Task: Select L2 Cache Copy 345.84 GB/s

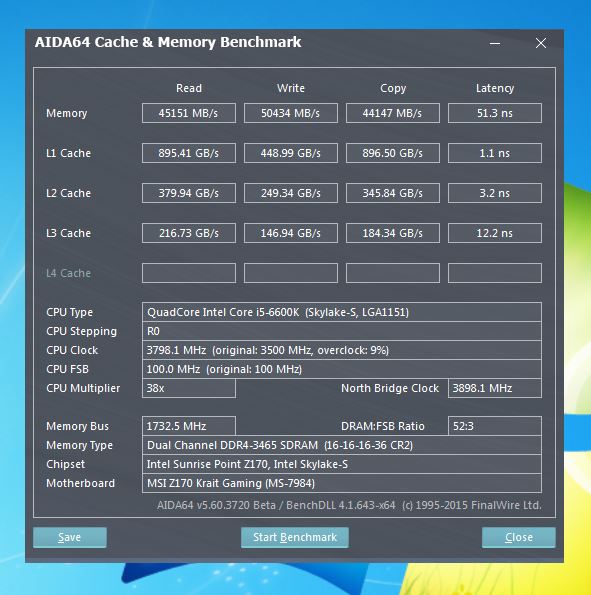Action: 393,193
